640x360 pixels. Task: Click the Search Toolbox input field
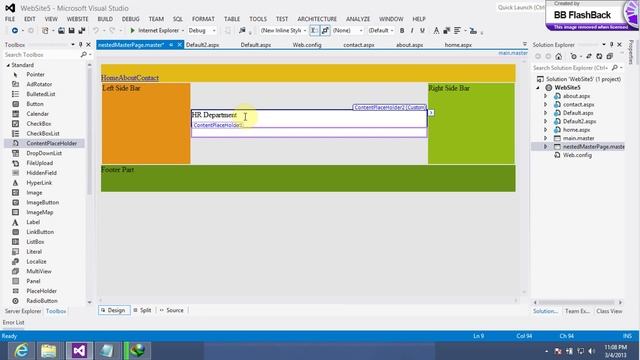[x=42, y=55]
